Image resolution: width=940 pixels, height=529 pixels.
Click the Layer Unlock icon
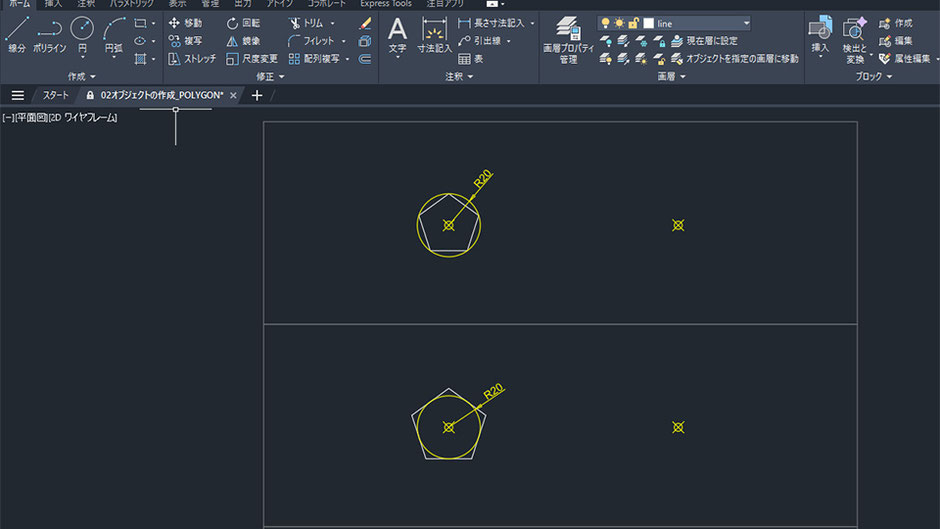pyautogui.click(x=659, y=59)
